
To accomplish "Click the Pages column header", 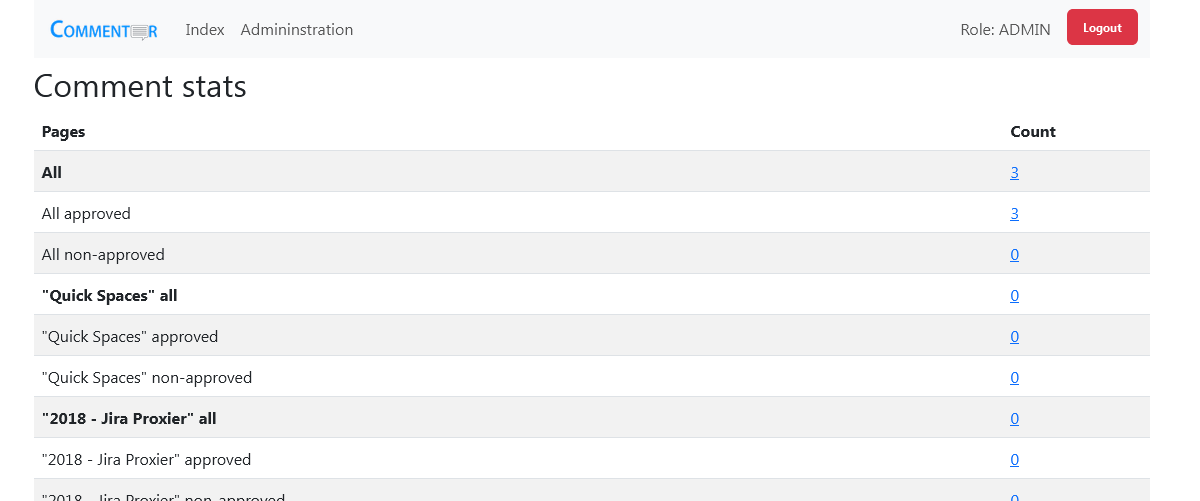I will tap(63, 131).
